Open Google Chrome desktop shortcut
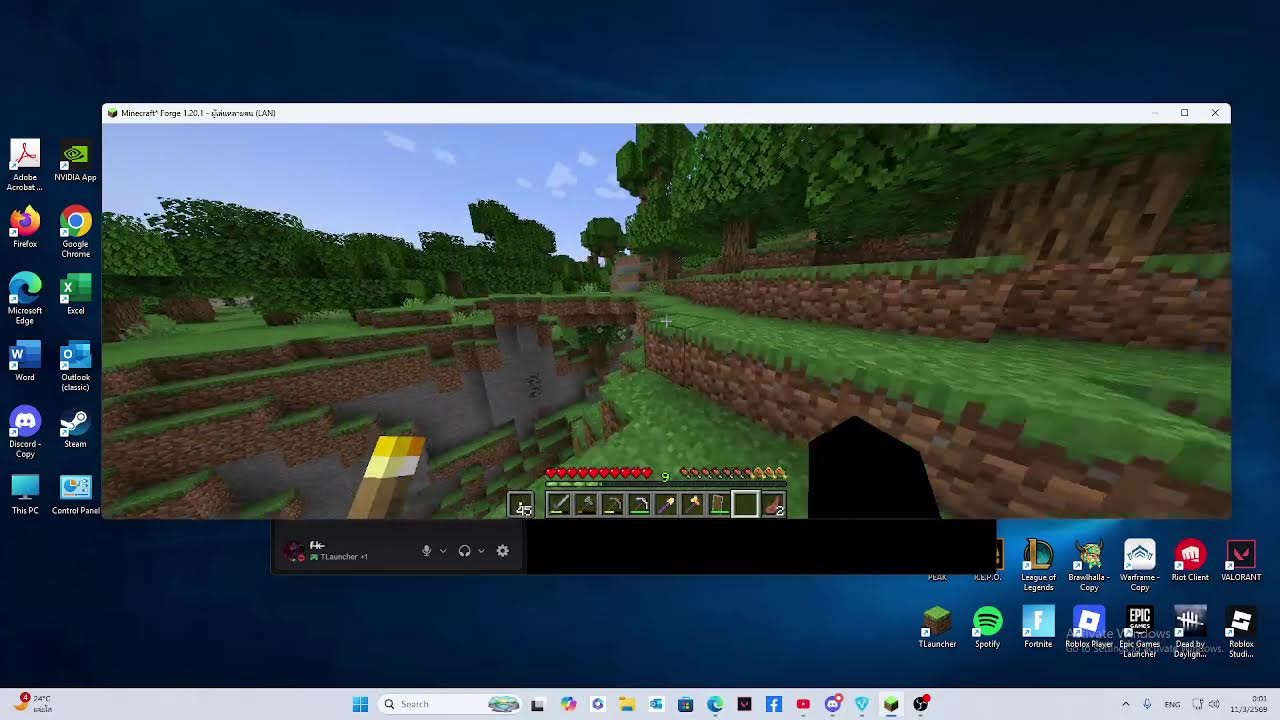The width and height of the screenshot is (1280, 720). (x=75, y=232)
